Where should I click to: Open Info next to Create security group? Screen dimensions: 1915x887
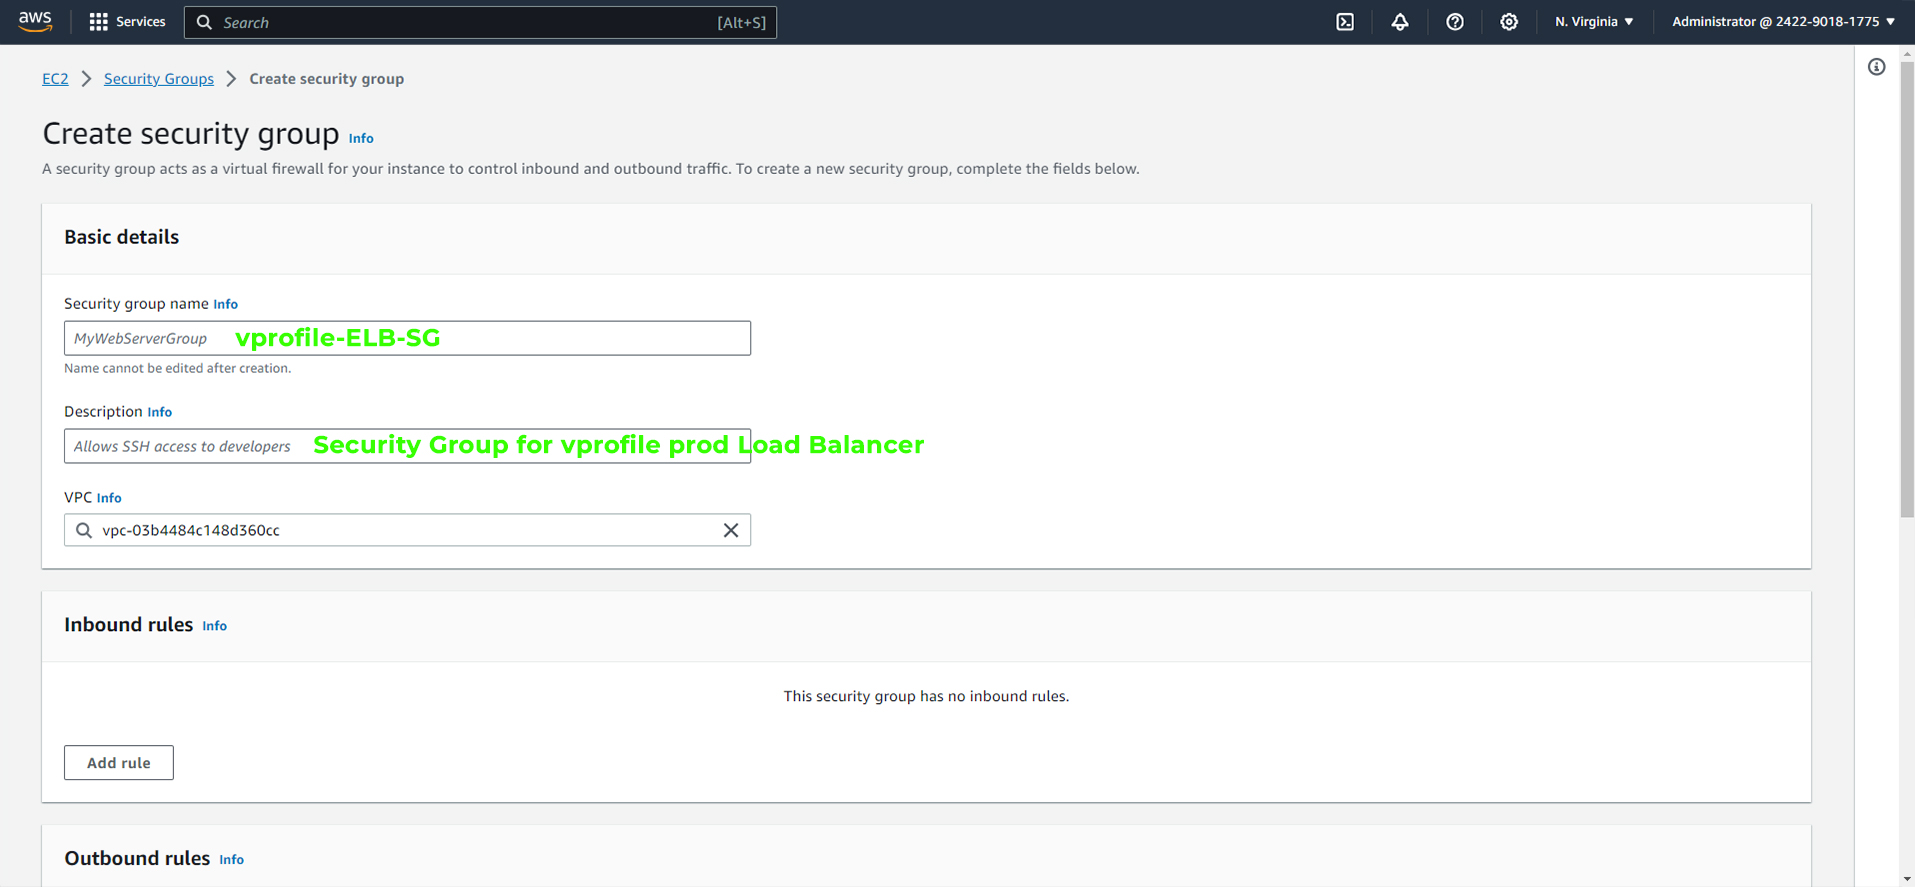[x=361, y=138]
